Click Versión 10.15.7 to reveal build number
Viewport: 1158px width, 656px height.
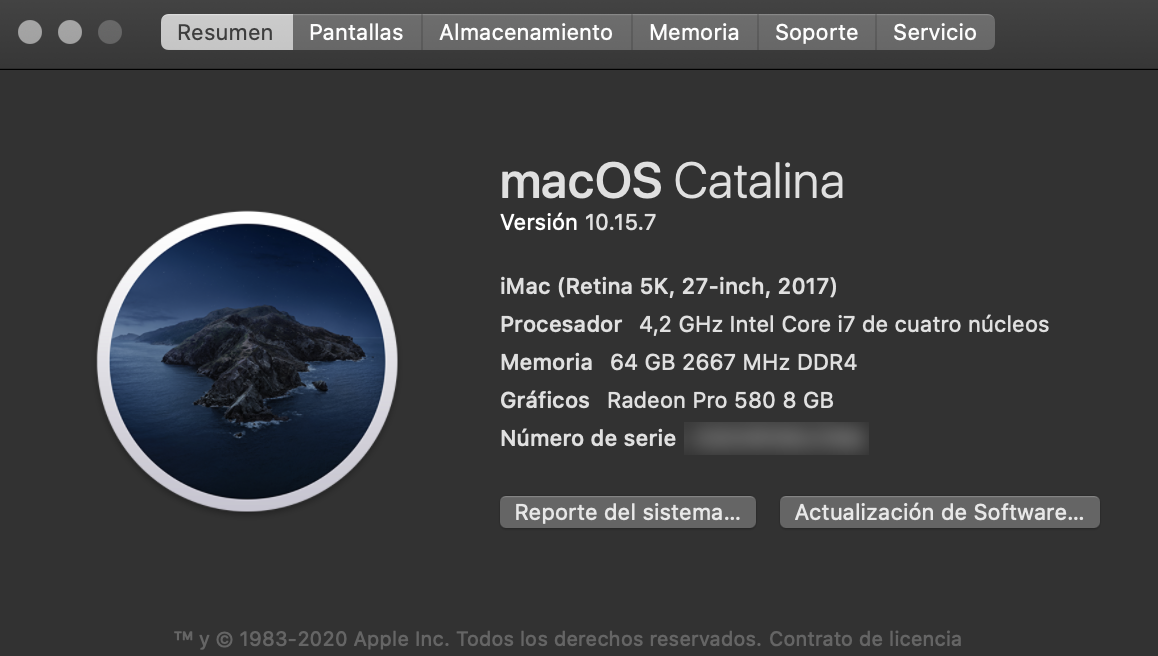tap(572, 222)
